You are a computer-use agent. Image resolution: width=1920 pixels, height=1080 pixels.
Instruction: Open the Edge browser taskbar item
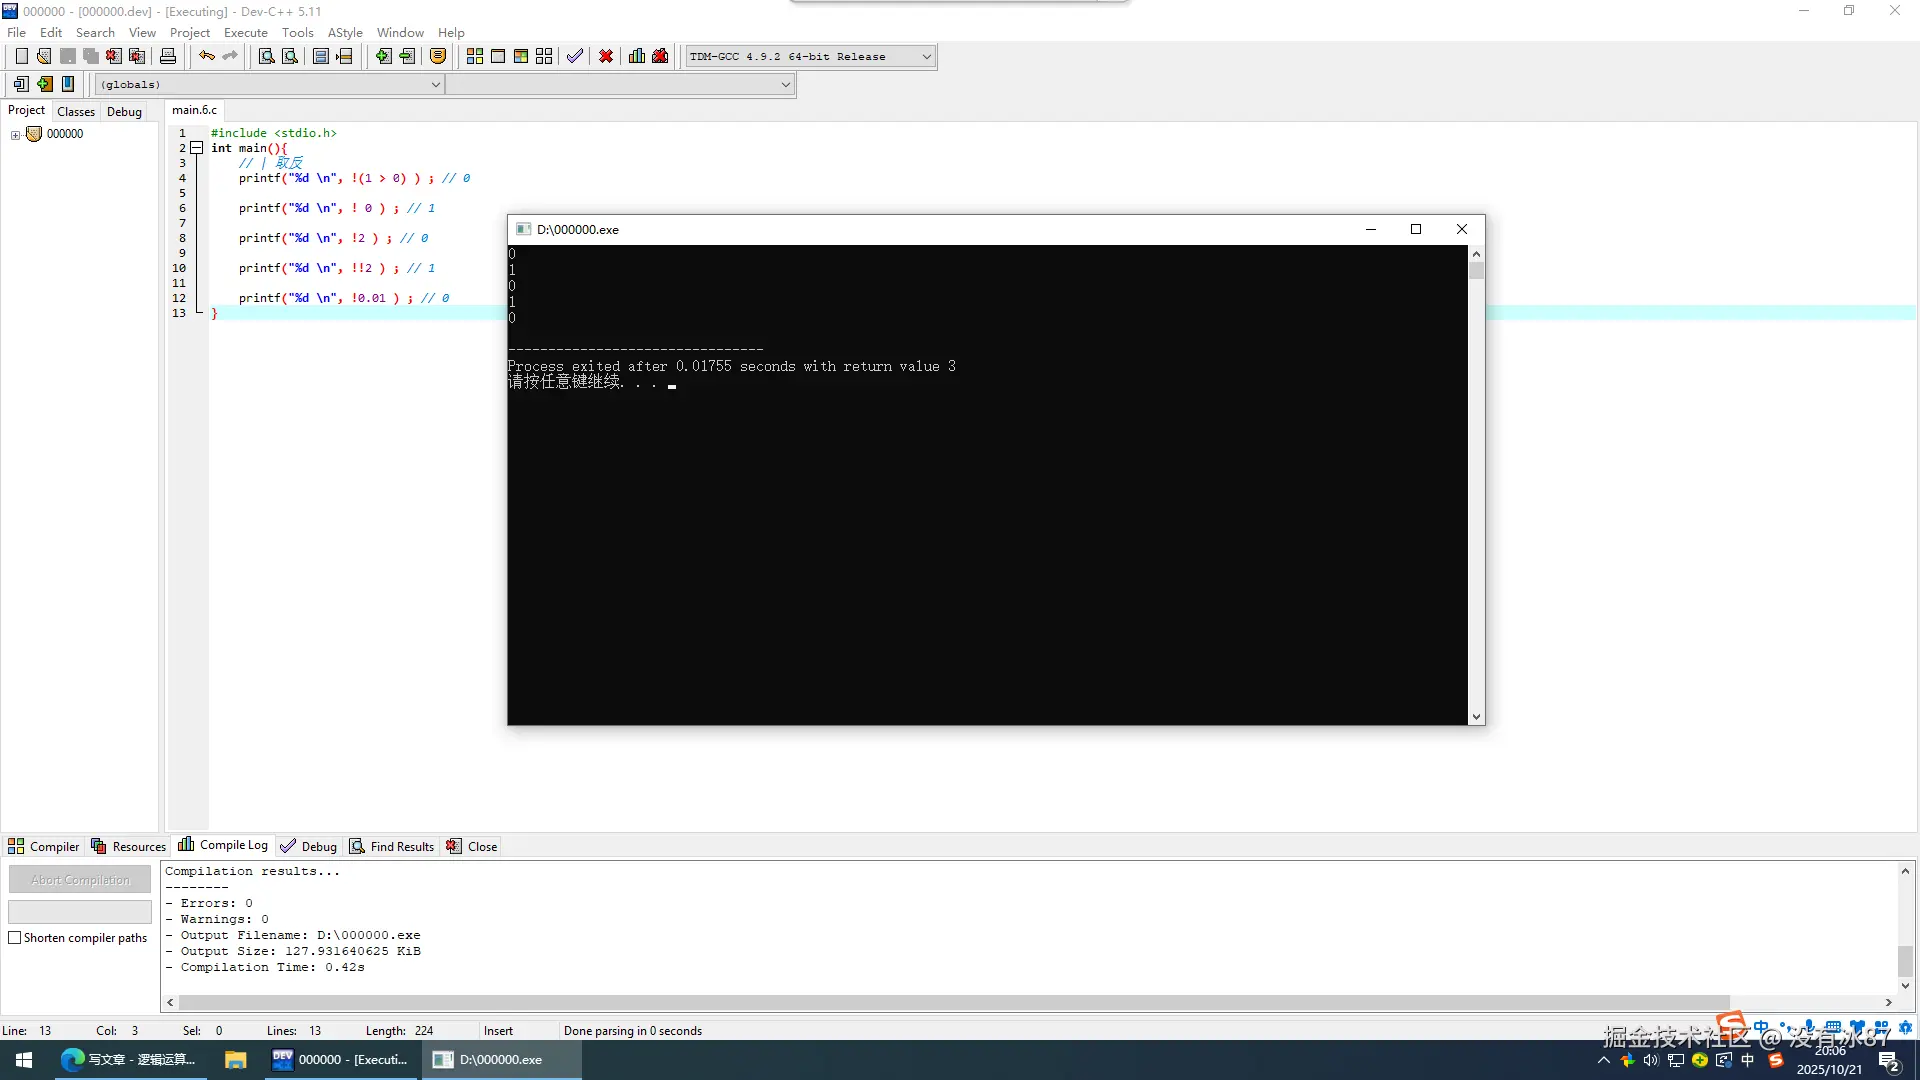[x=128, y=1060]
